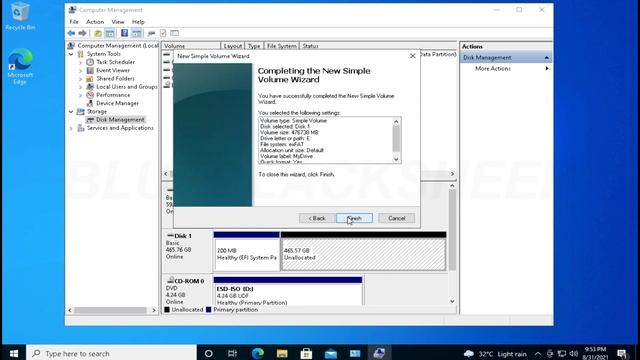Select Shared Folders in the tree
Viewport: 640px width, 360px height.
coord(116,78)
